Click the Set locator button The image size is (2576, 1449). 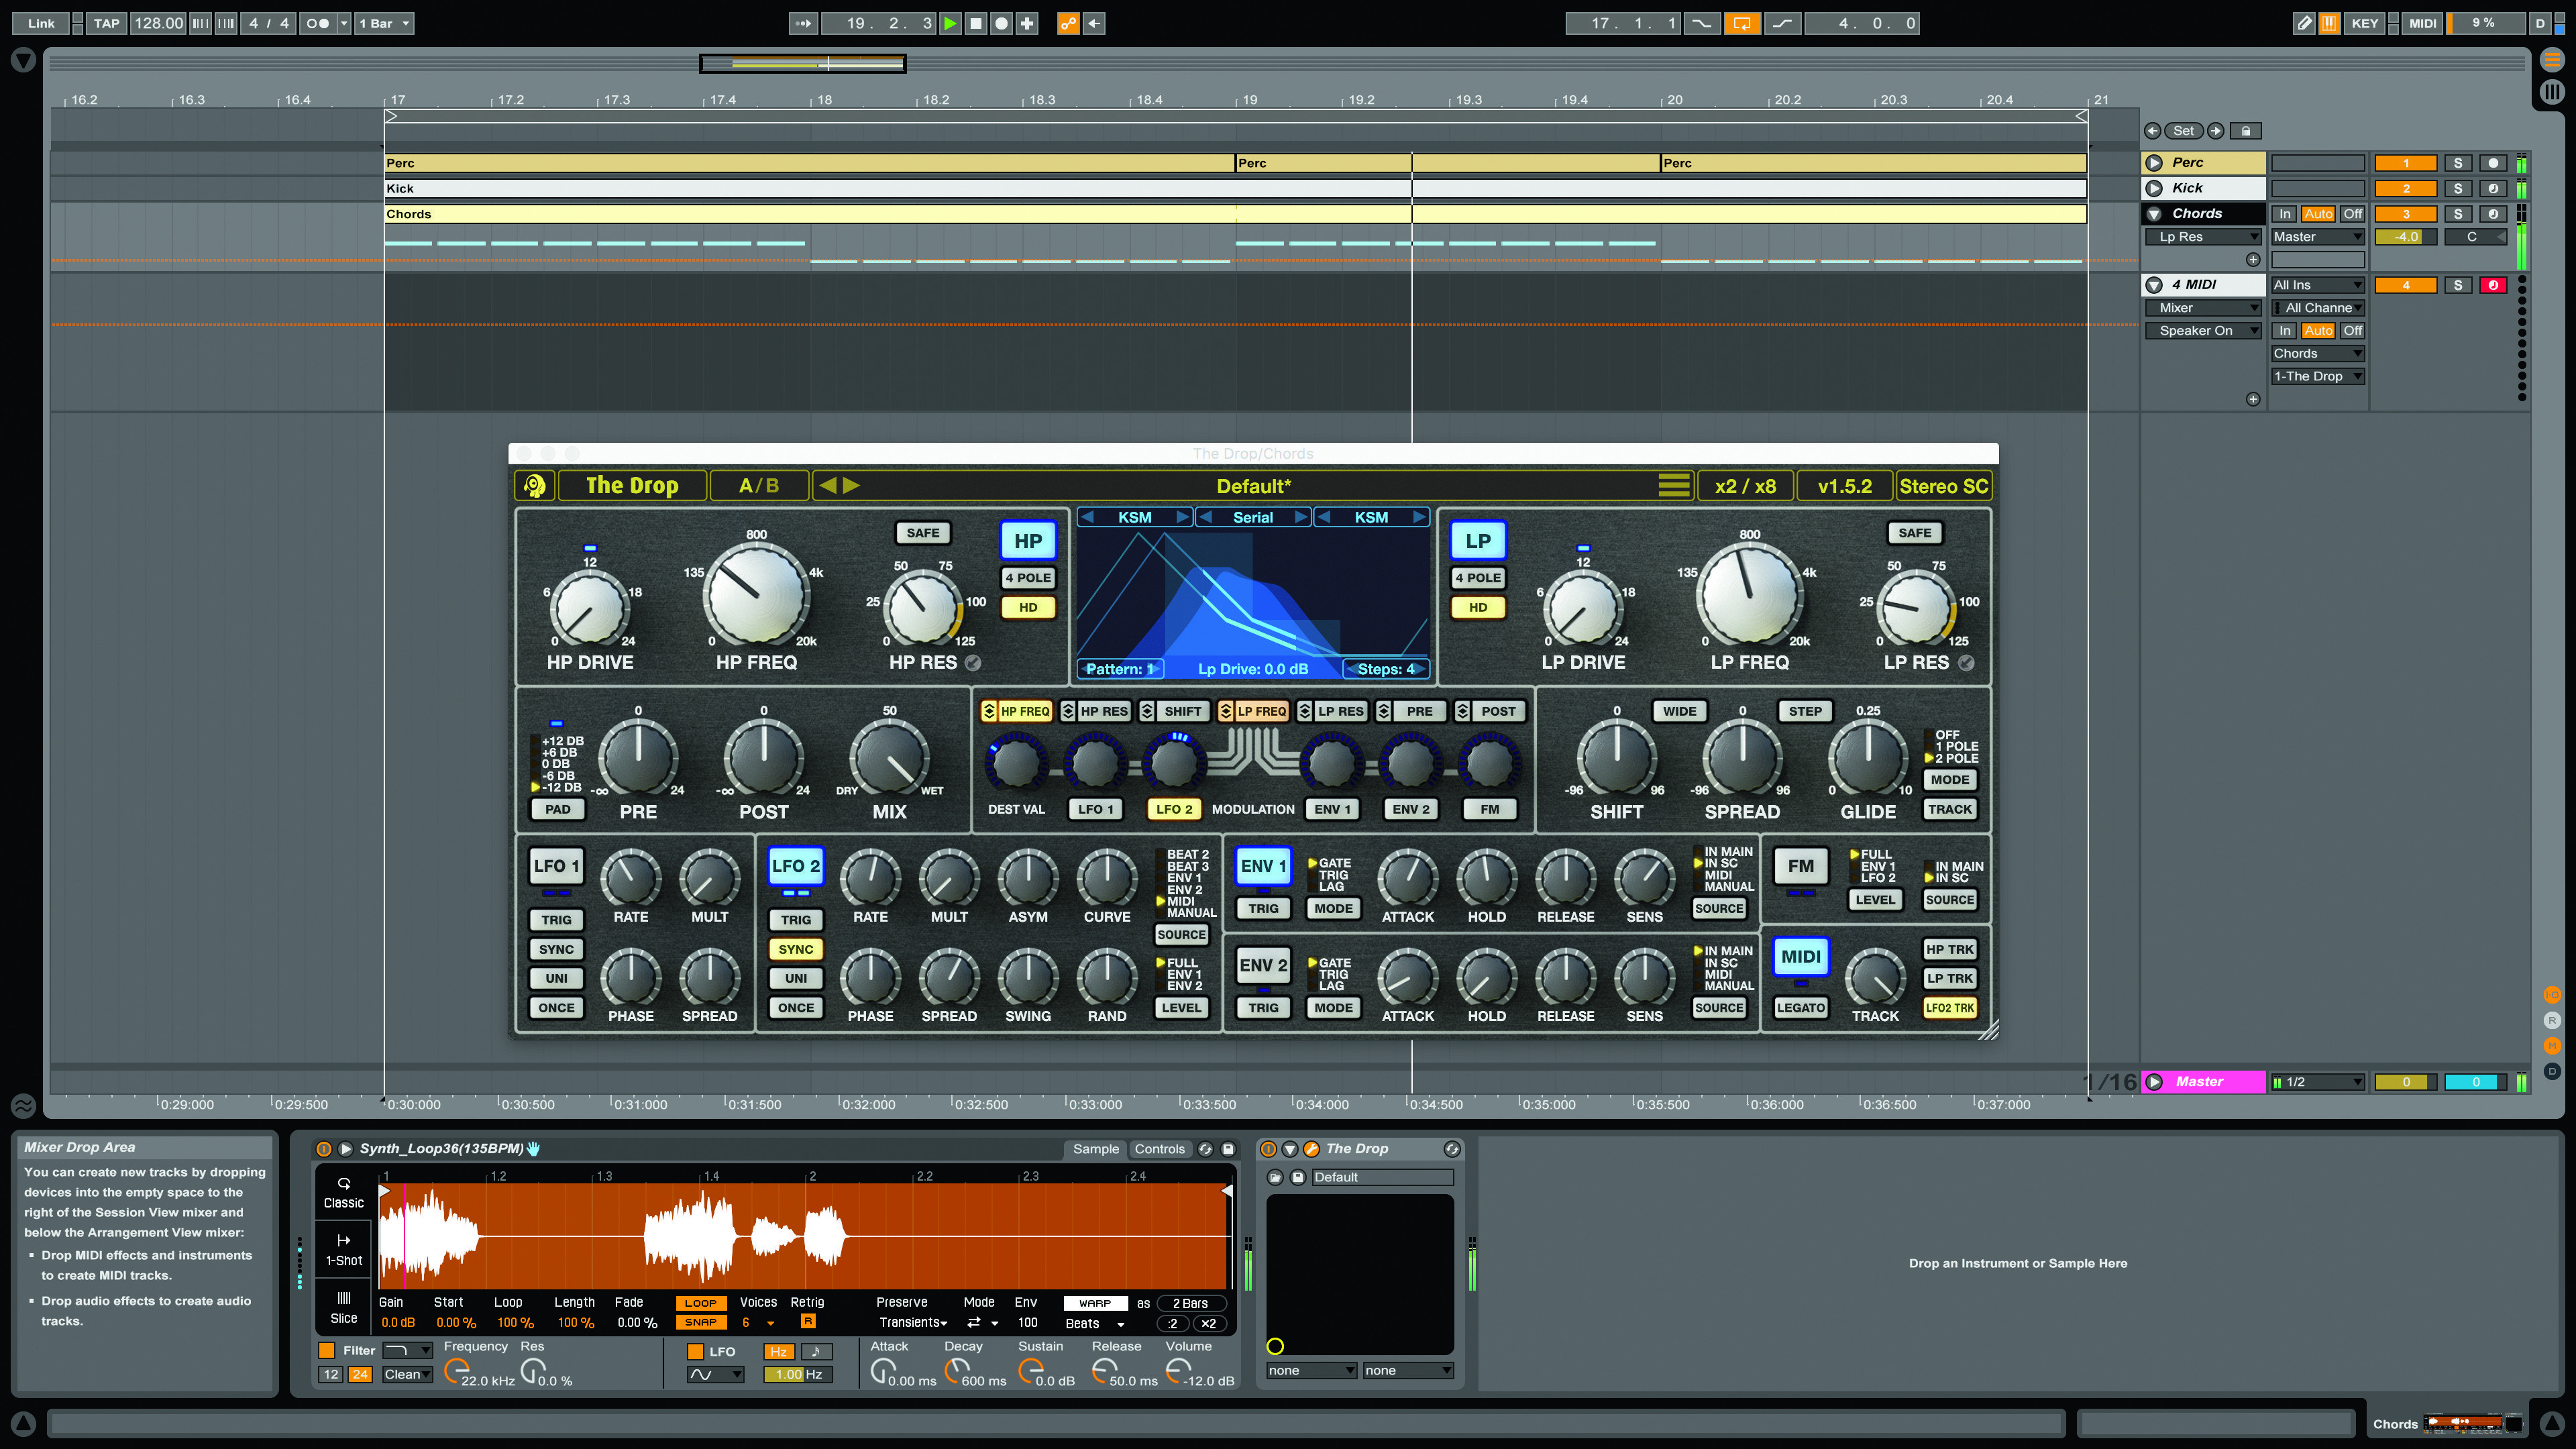[x=2183, y=131]
